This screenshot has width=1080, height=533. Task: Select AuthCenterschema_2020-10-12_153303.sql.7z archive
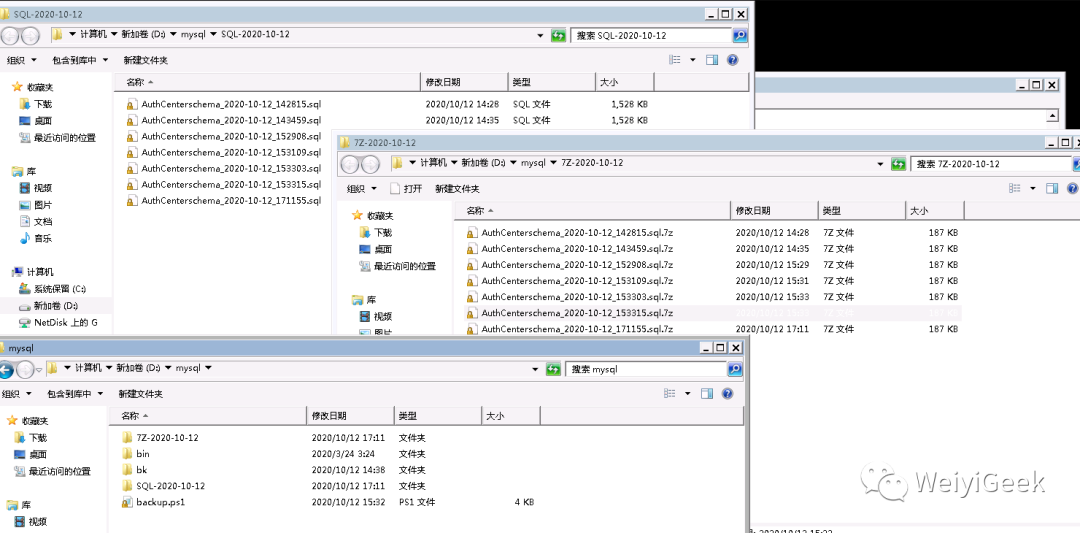point(570,297)
